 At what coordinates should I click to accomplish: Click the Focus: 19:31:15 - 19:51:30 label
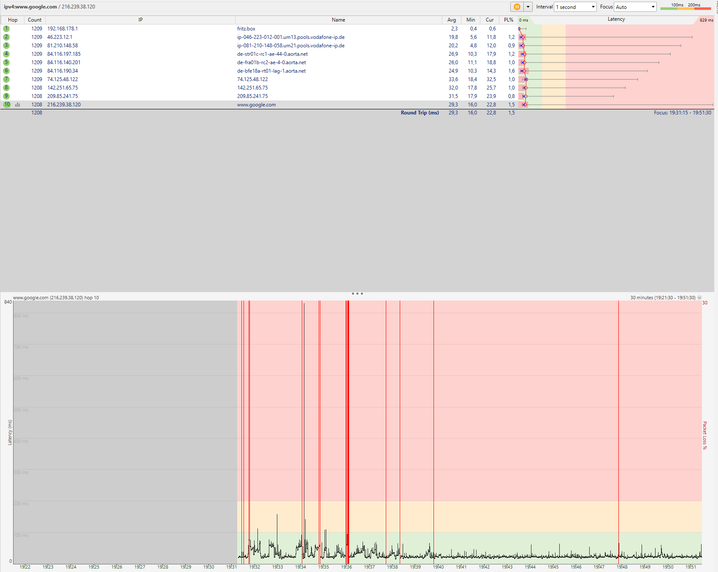tap(682, 113)
